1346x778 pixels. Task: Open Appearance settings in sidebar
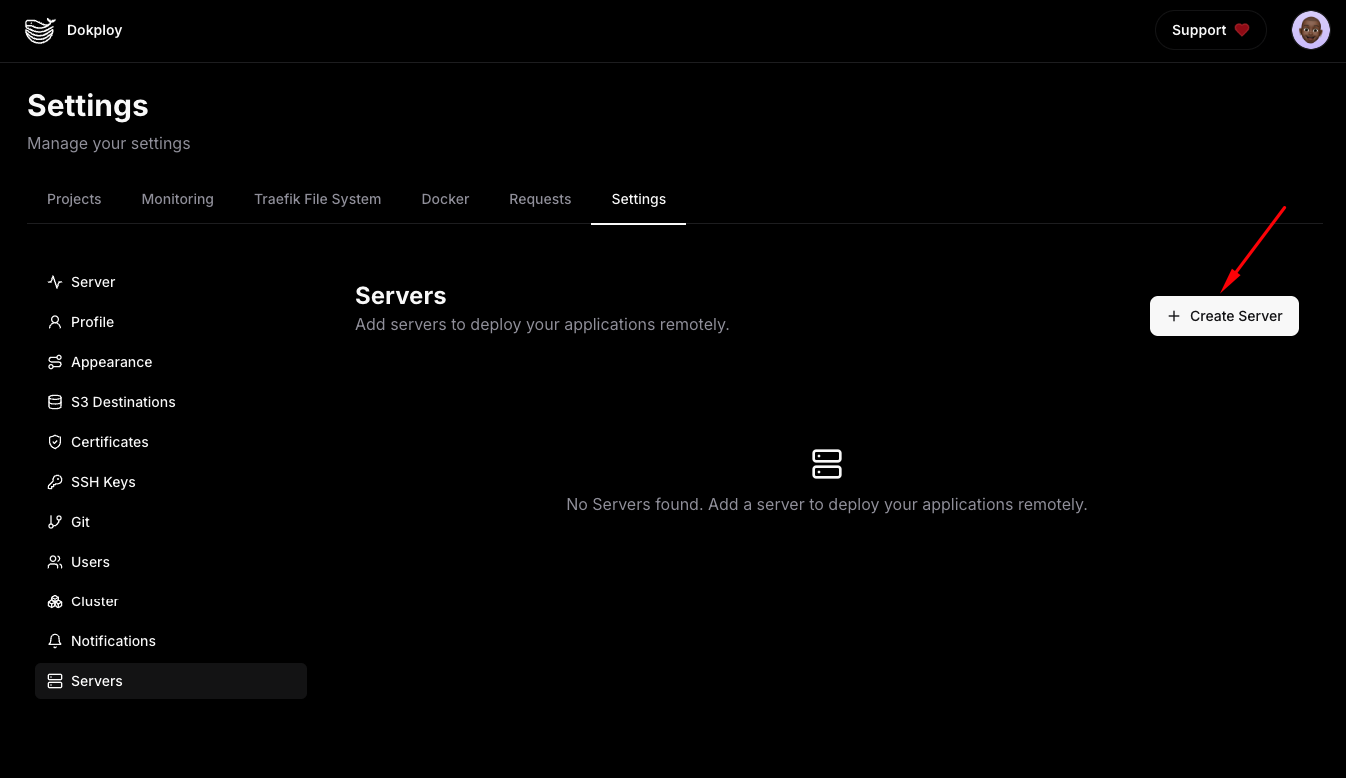click(x=111, y=362)
